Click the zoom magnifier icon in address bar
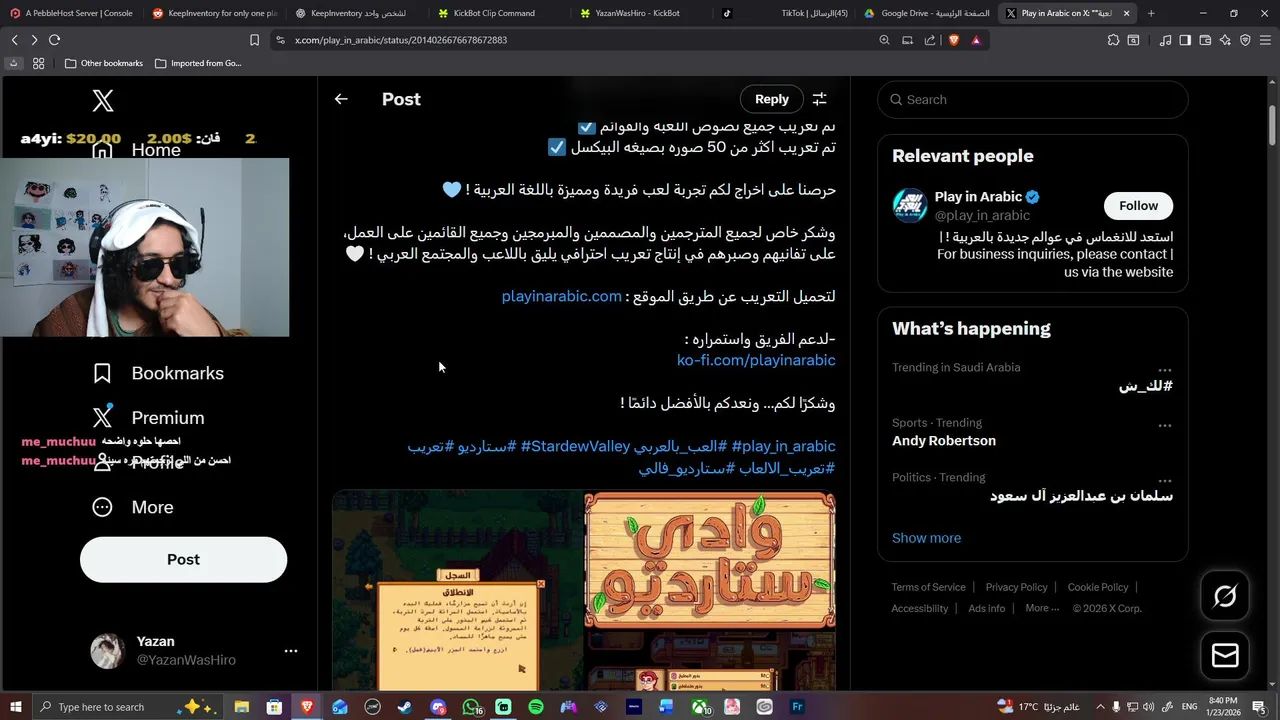1280x720 pixels. click(884, 40)
